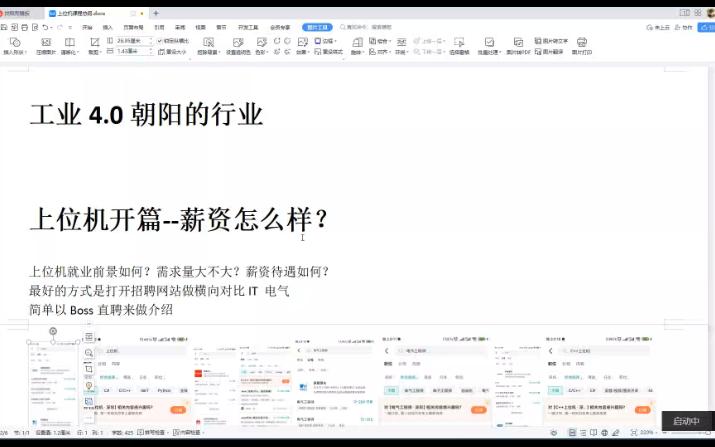Open the 色彩 color dropdown
Image resolution: width=715 pixels, height=447 pixels.
[x=261, y=52]
